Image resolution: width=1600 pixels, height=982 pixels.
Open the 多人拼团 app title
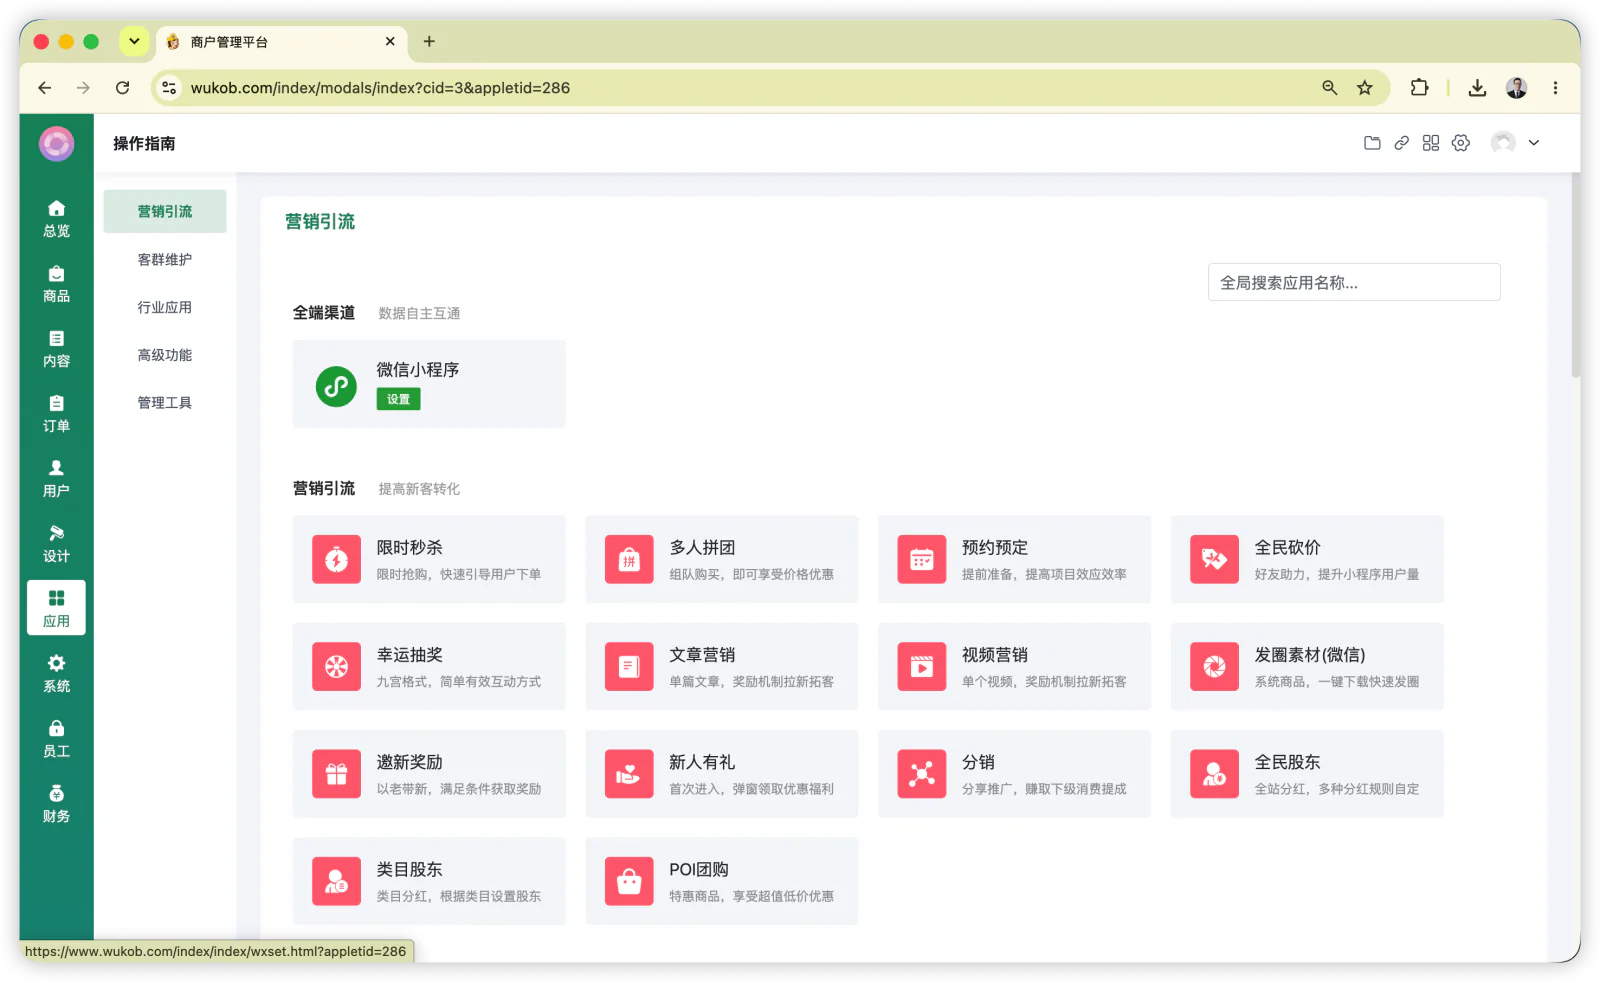click(702, 547)
